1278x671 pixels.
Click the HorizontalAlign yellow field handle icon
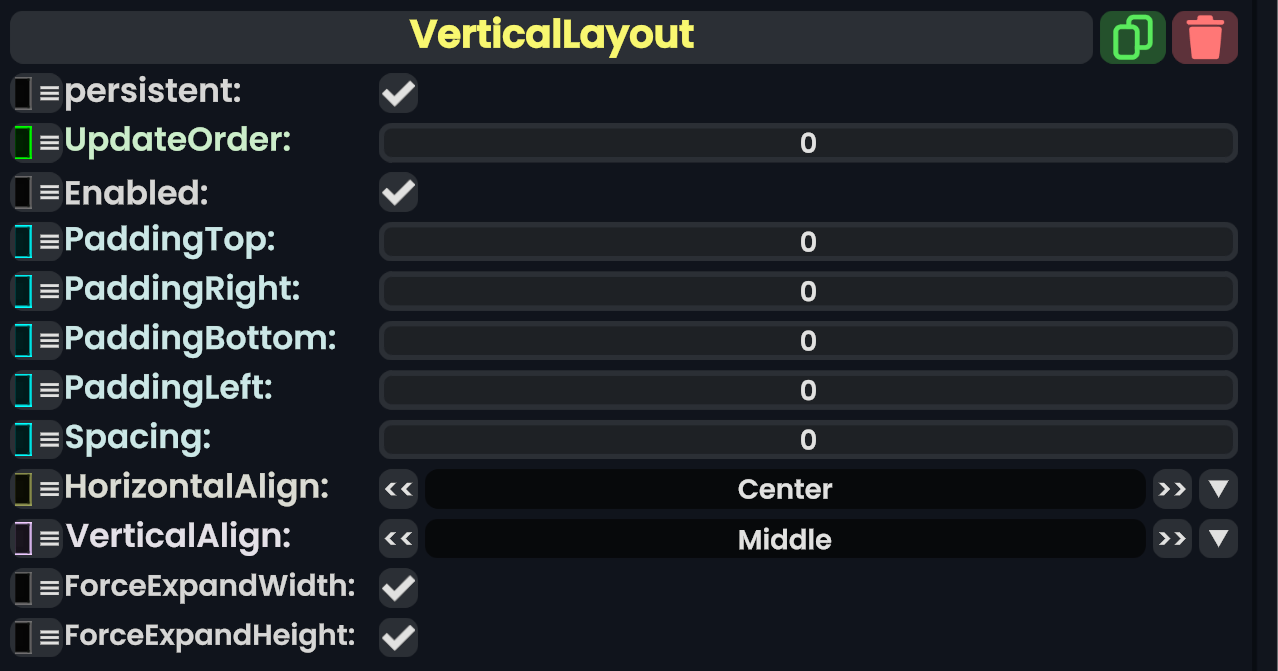(24, 488)
